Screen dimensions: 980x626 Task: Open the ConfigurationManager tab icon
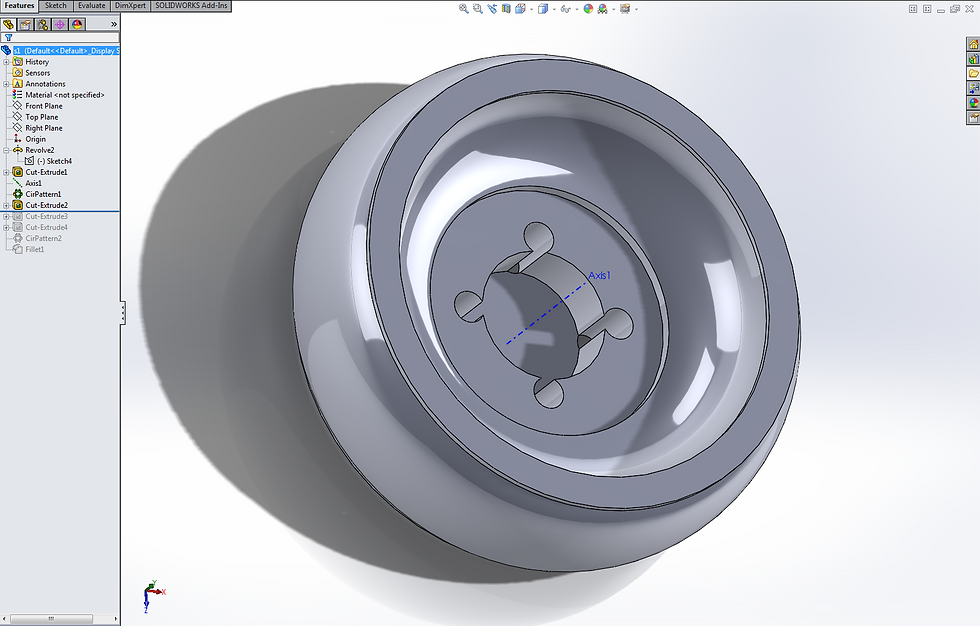(x=42, y=24)
